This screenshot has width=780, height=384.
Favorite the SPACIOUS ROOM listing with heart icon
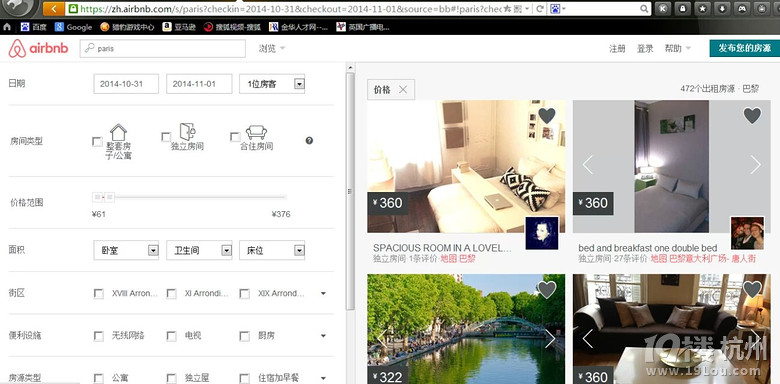click(x=547, y=116)
